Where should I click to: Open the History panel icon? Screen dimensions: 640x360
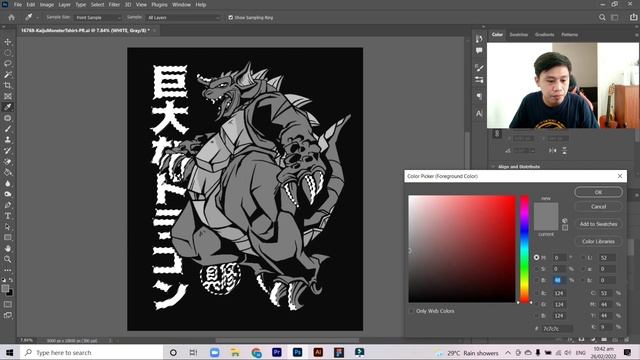[x=479, y=39]
